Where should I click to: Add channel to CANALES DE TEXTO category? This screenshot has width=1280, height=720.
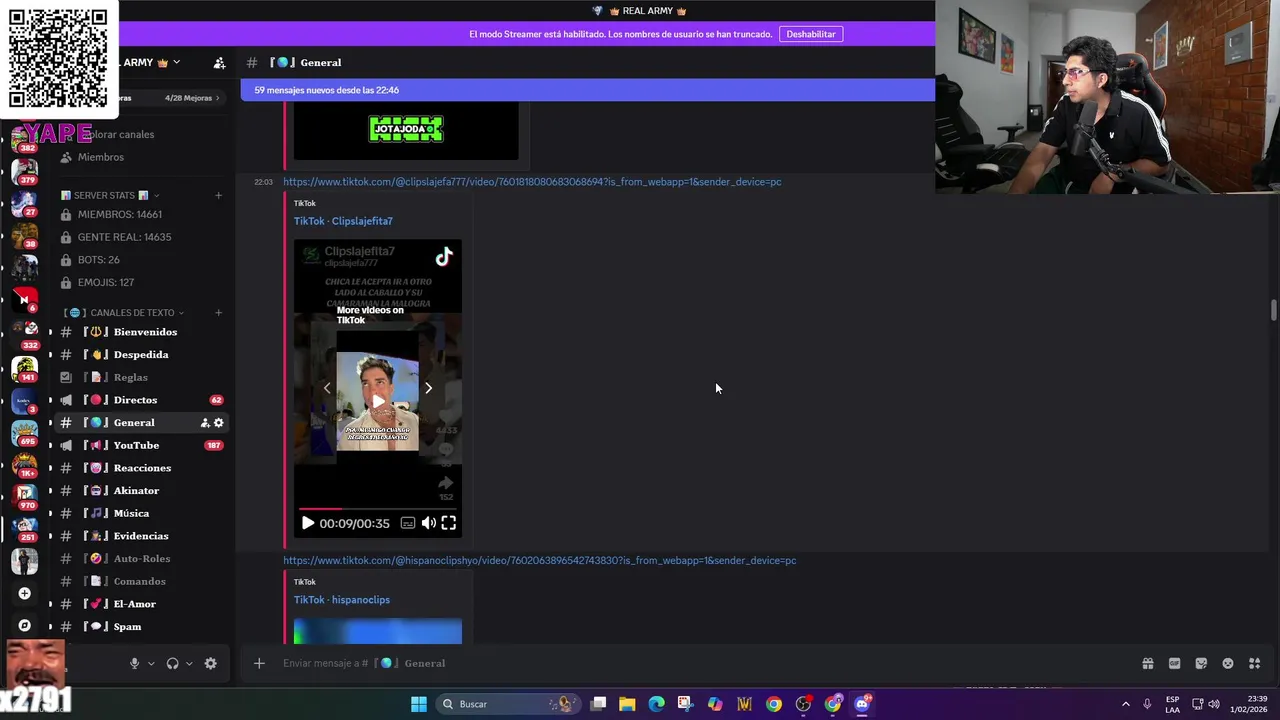pos(219,313)
